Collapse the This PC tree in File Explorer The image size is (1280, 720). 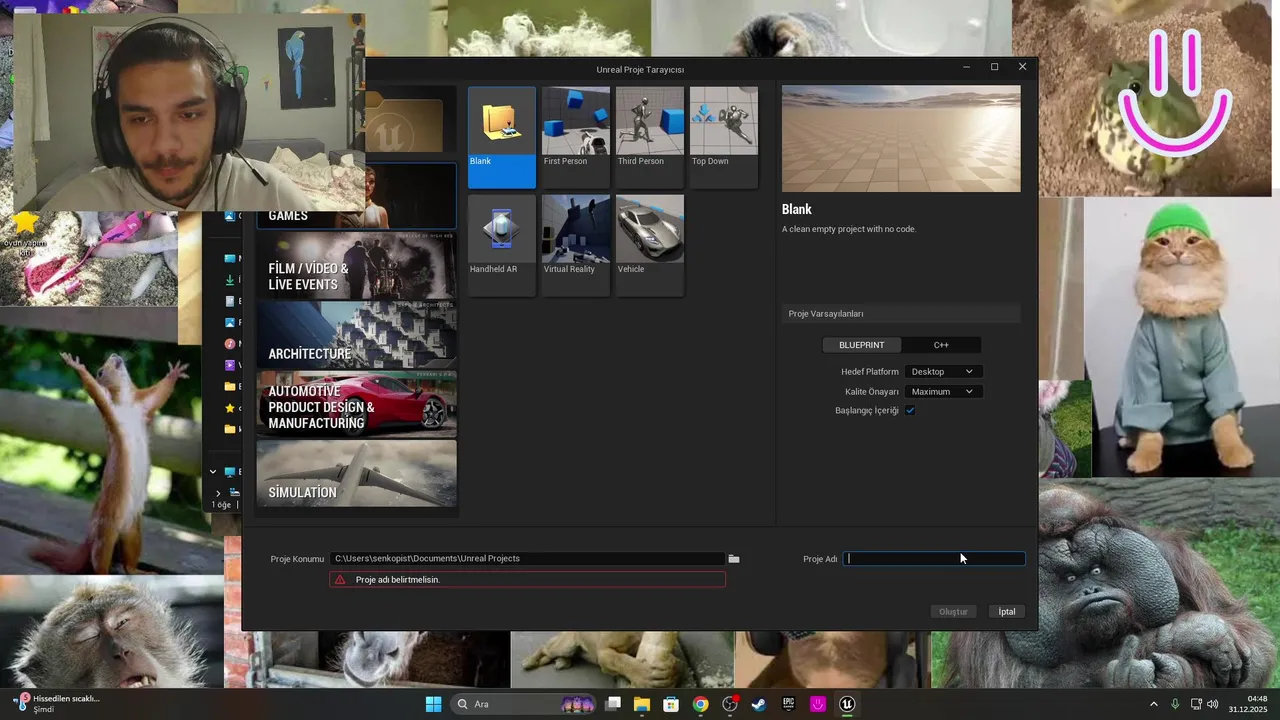coord(212,472)
